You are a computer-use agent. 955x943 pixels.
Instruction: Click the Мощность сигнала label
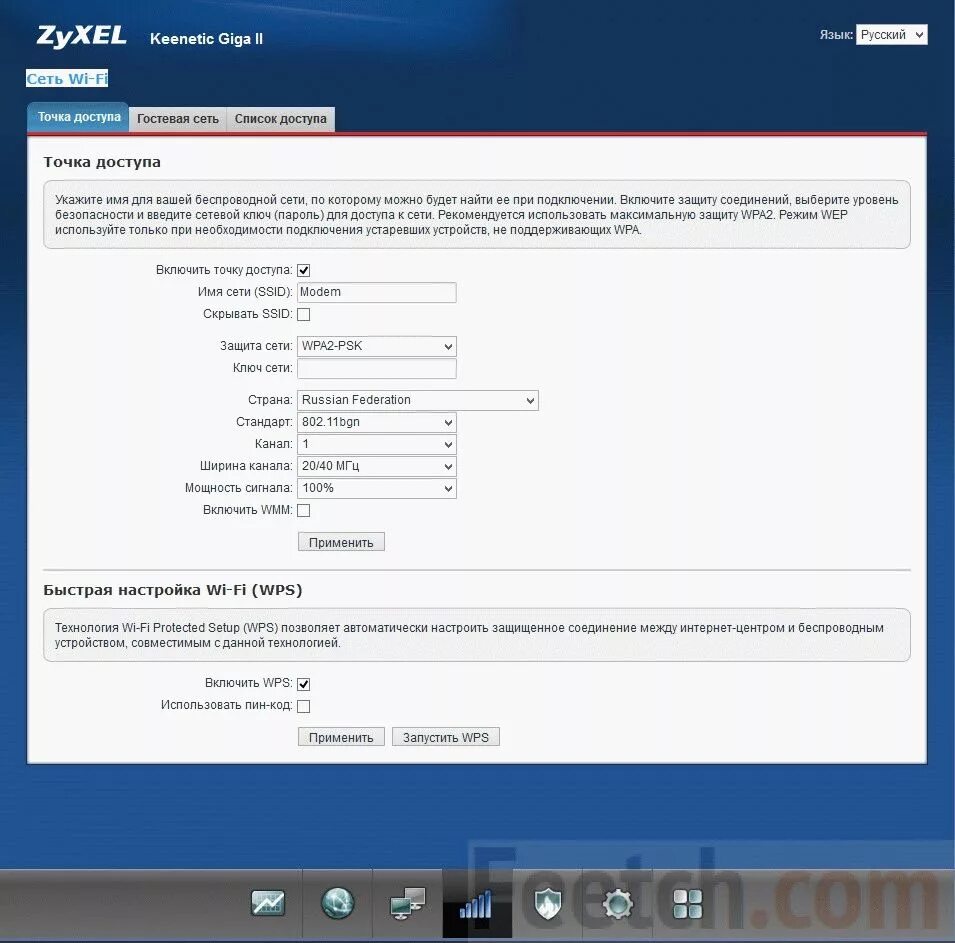click(239, 488)
